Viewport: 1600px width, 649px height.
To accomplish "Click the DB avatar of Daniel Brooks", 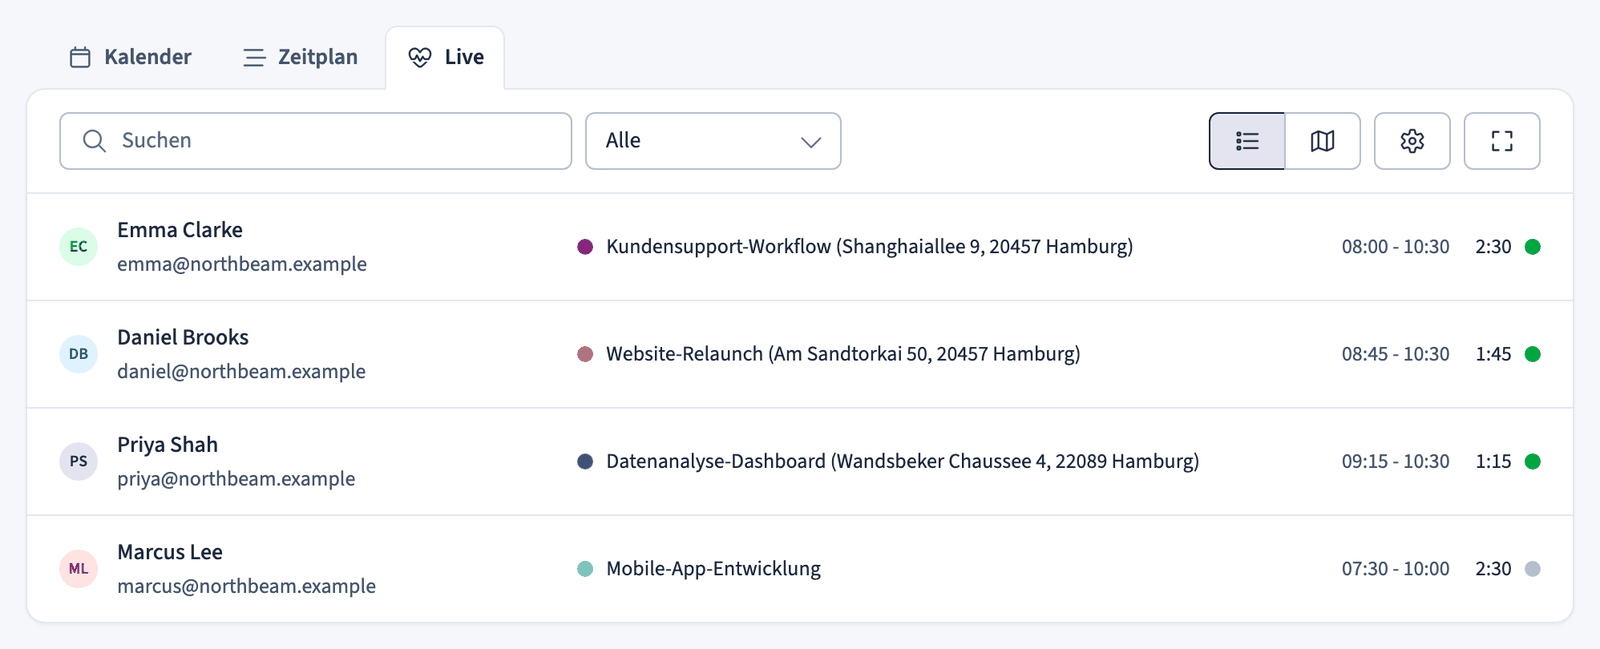I will pyautogui.click(x=79, y=354).
